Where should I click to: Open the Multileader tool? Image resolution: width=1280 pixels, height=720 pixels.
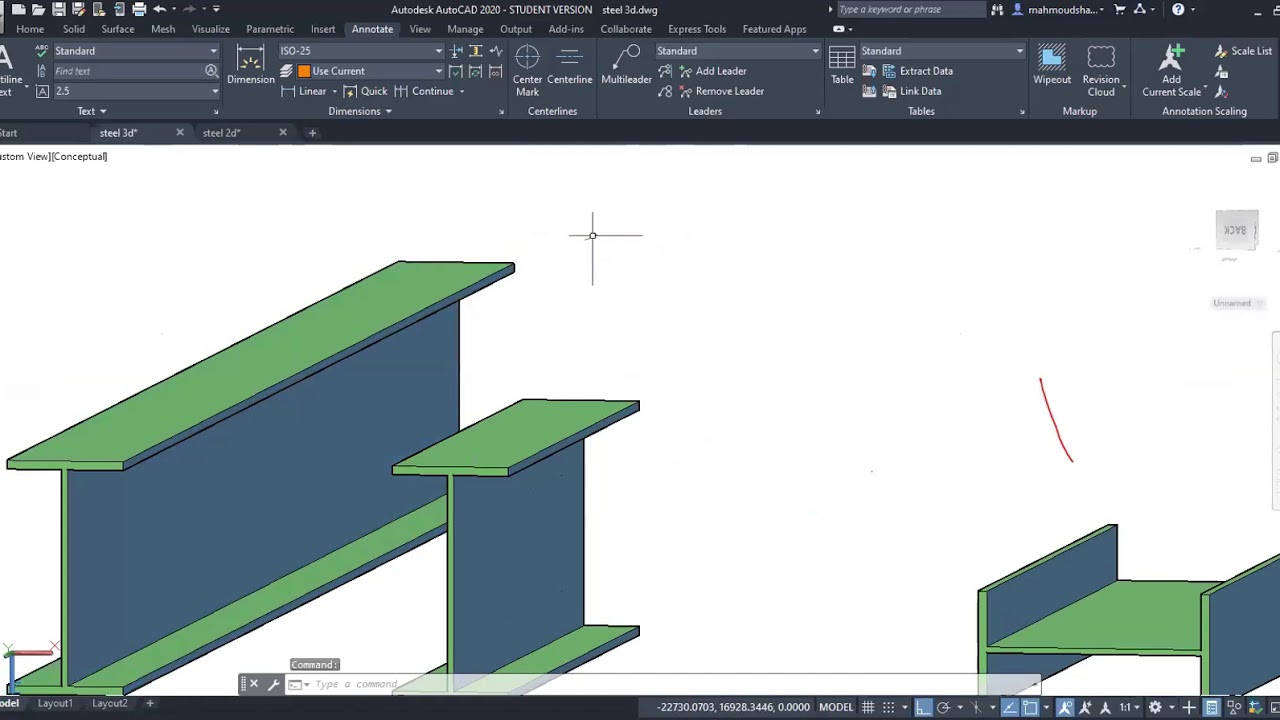pyautogui.click(x=626, y=66)
